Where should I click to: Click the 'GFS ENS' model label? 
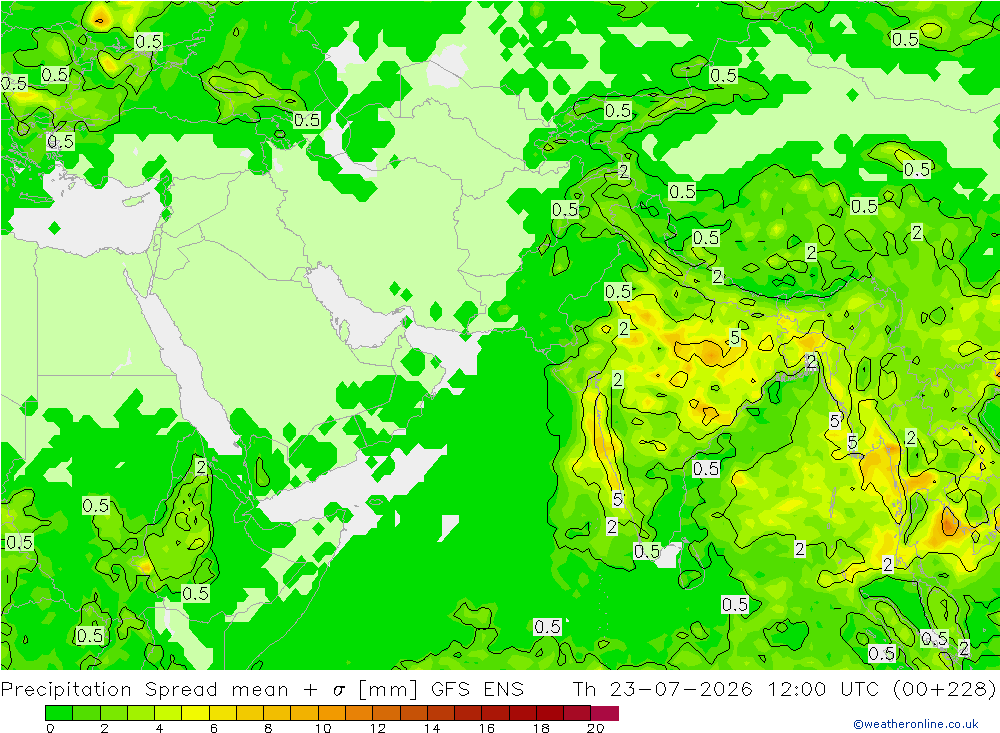point(477,690)
